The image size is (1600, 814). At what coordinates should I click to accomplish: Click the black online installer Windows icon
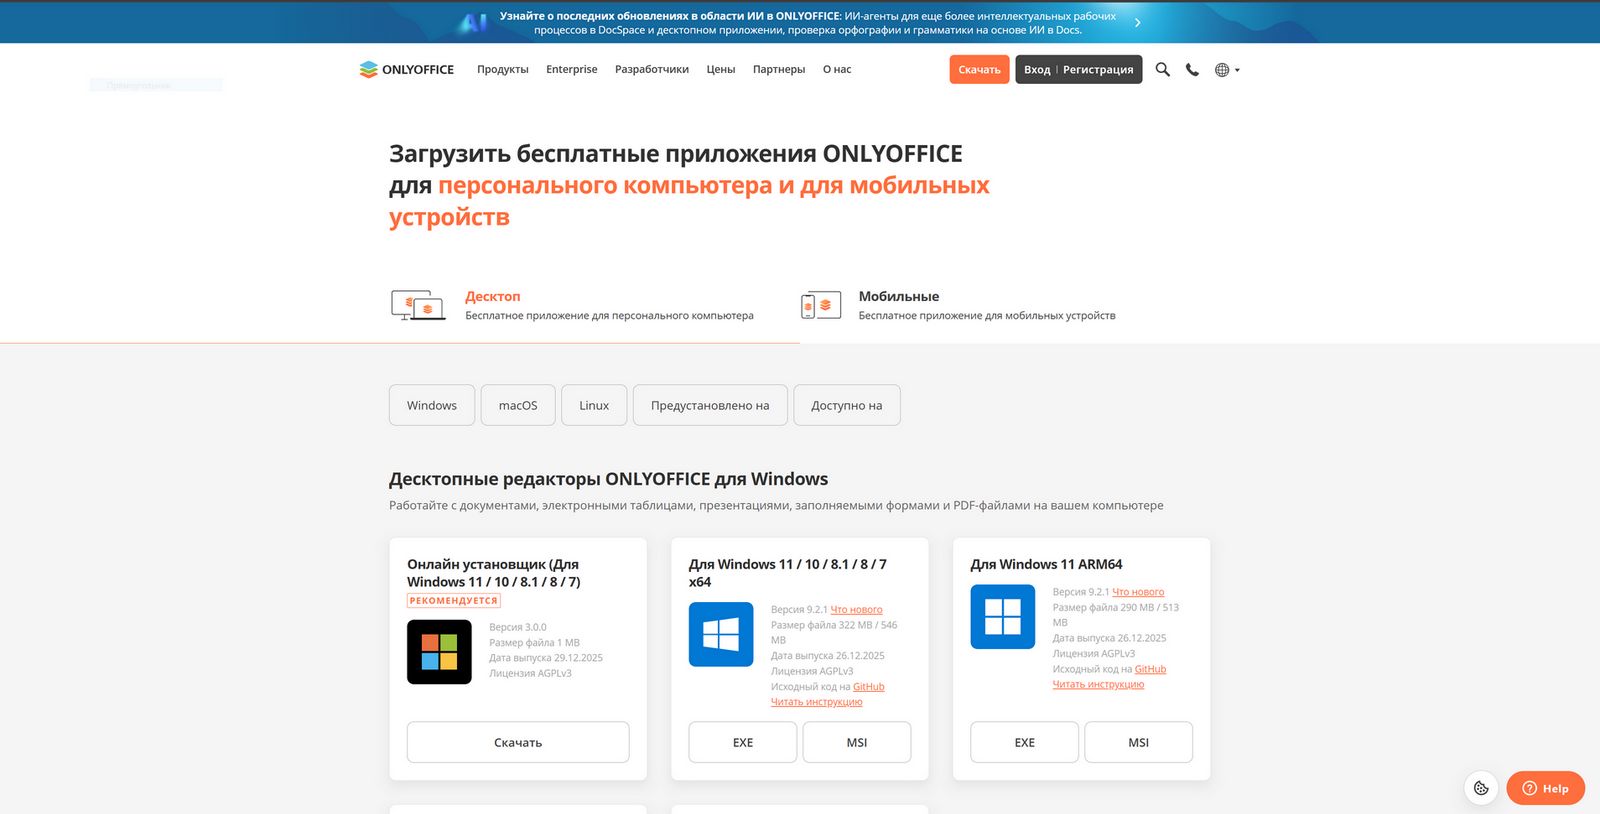[439, 652]
